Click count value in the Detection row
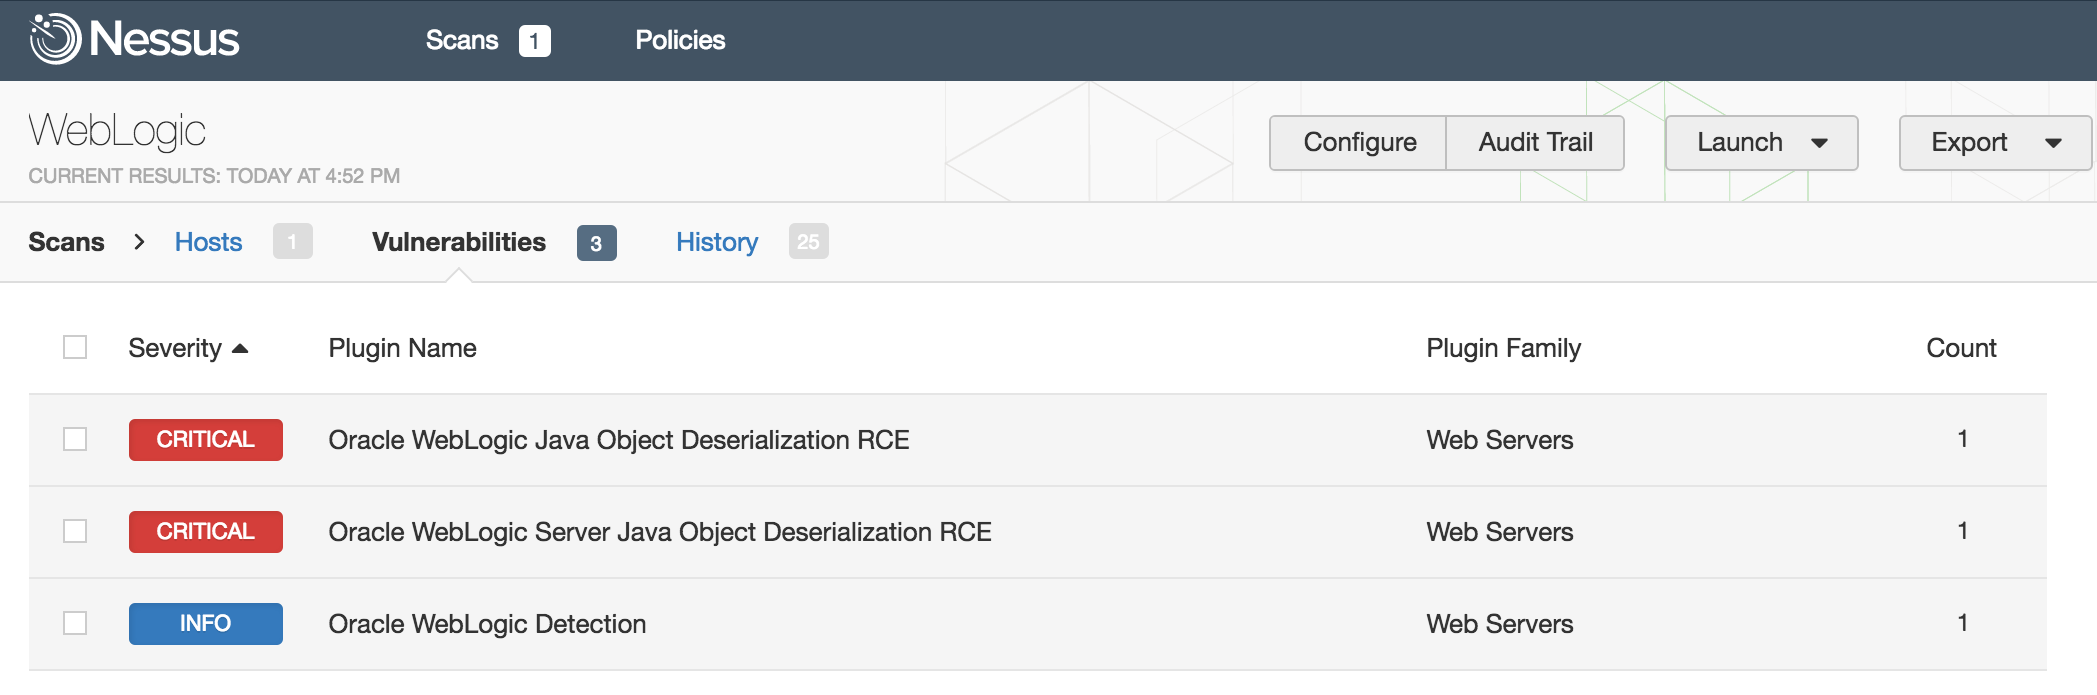The height and width of the screenshot is (695, 2097). tap(1963, 623)
